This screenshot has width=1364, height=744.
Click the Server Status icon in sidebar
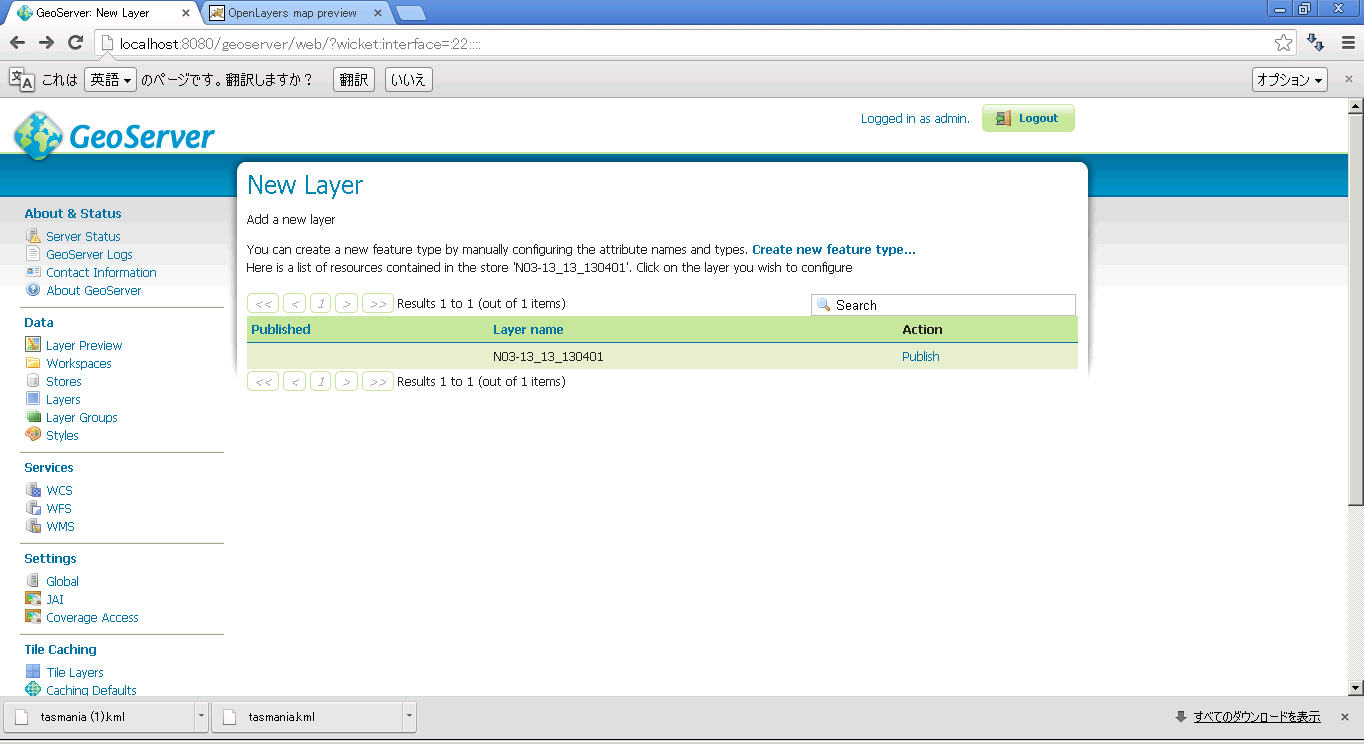click(x=33, y=237)
